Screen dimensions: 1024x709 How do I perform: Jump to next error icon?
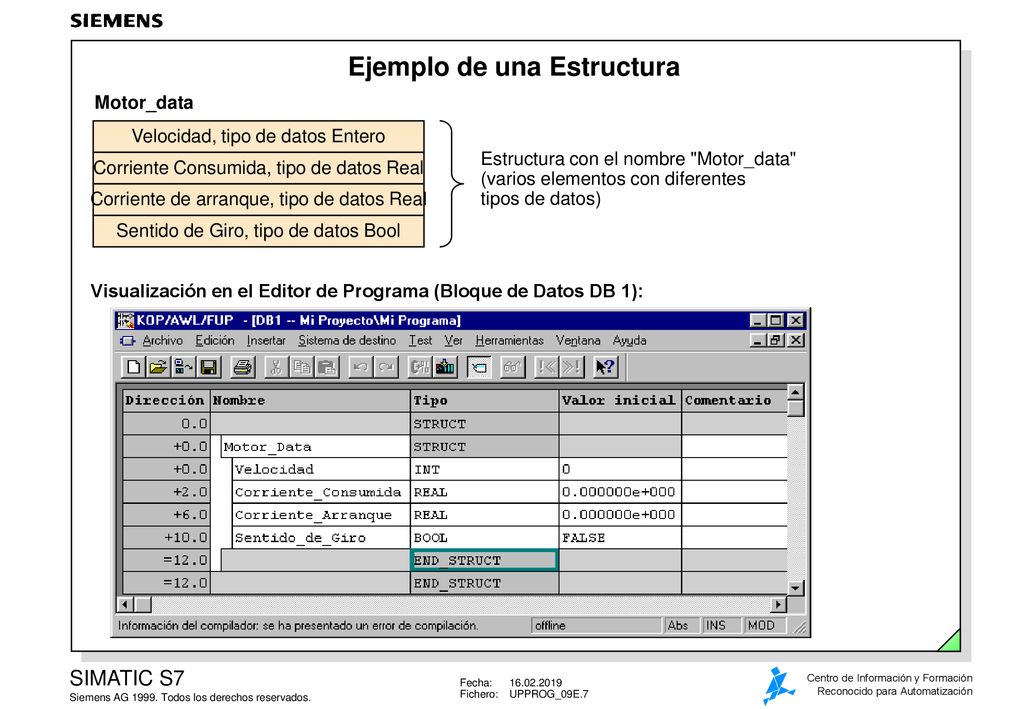571,368
